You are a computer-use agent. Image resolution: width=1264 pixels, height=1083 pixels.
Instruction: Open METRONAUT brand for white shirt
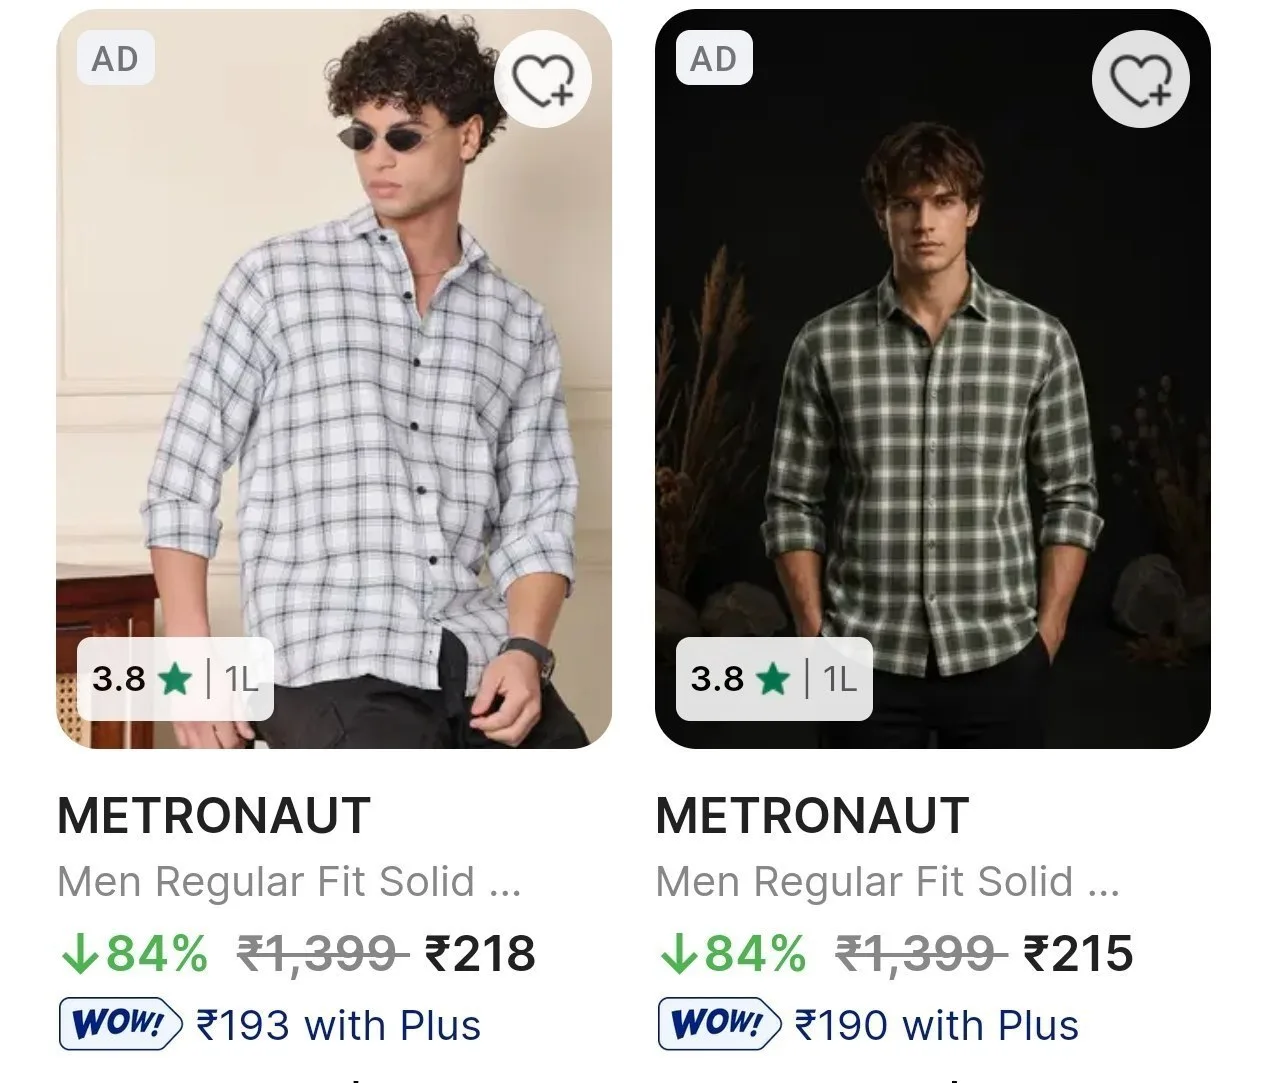(x=214, y=816)
